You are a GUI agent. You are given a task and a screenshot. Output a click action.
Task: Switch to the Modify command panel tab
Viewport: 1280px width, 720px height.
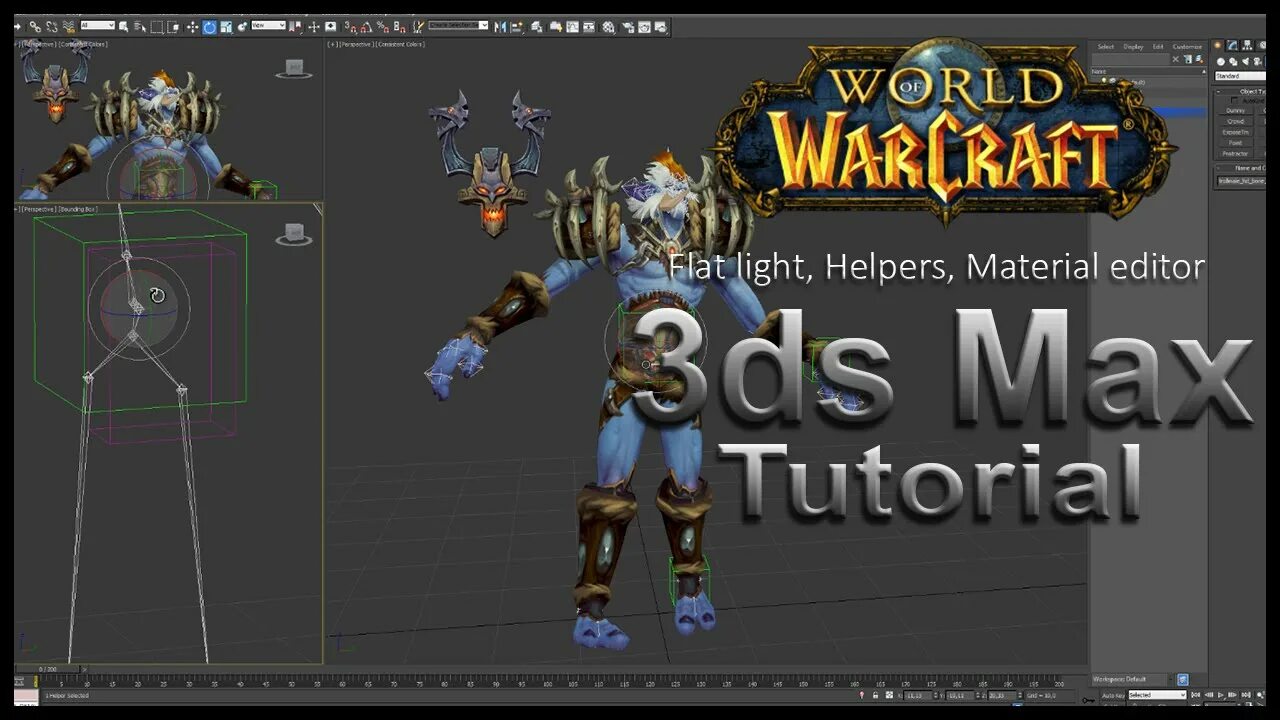click(1232, 45)
